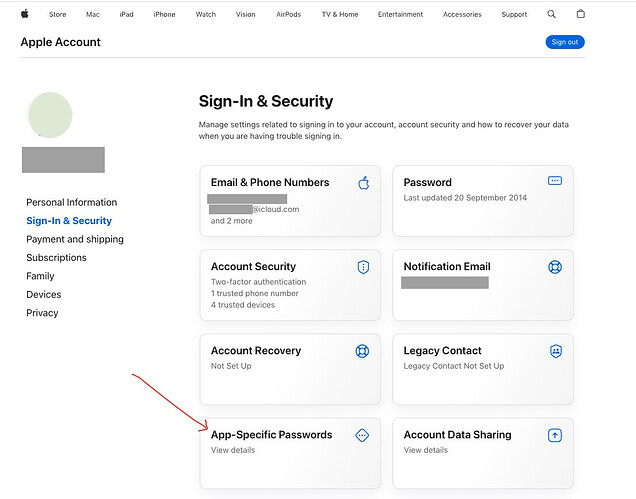Open the Legacy Contact card title
Viewport: 636px width, 499px height.
coord(442,350)
